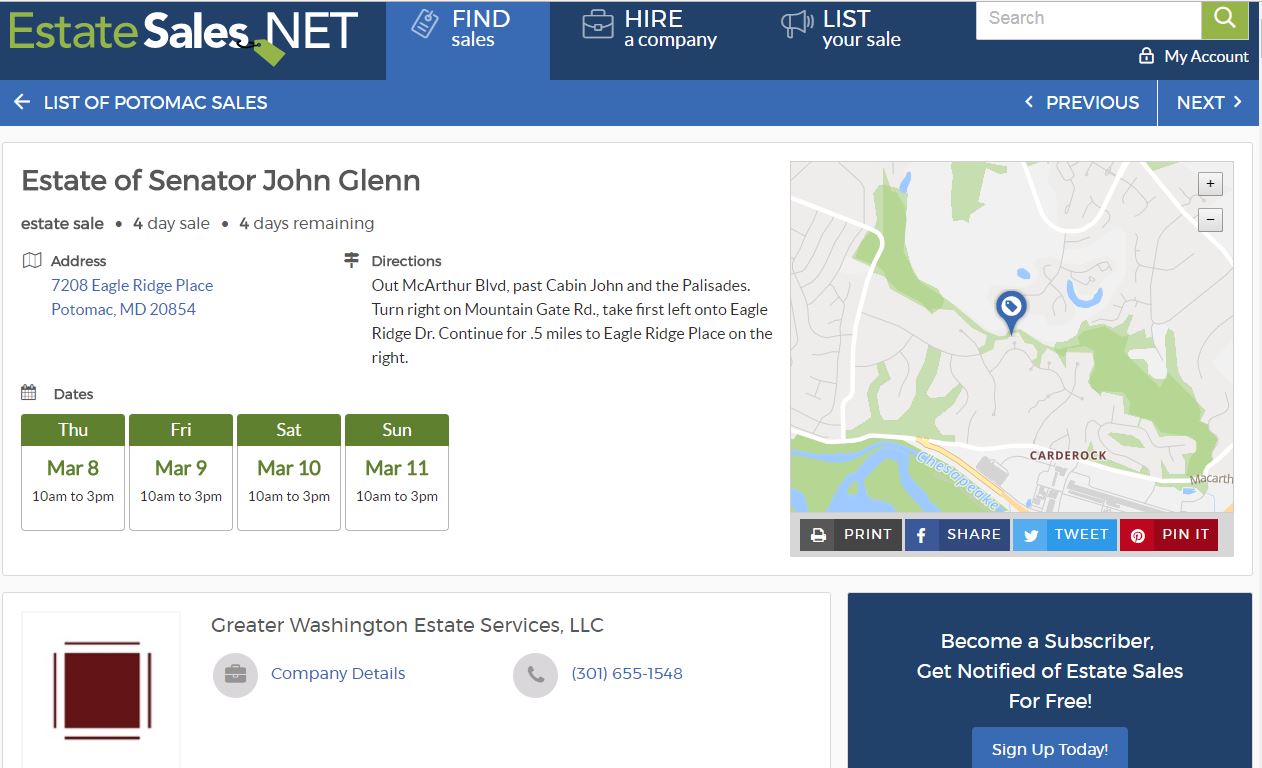Go to the PREVIOUS sale listing
This screenshot has height=768, width=1262.
[x=1082, y=102]
